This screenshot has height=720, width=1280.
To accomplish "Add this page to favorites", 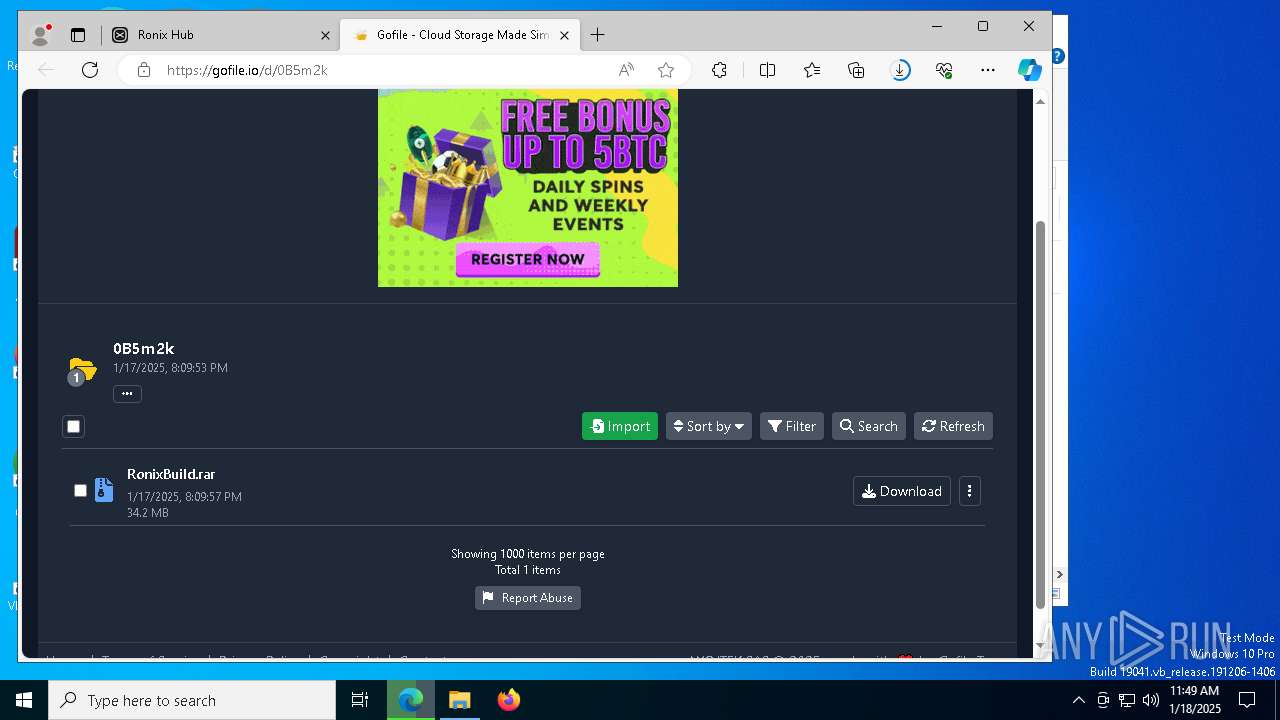I will pos(666,70).
